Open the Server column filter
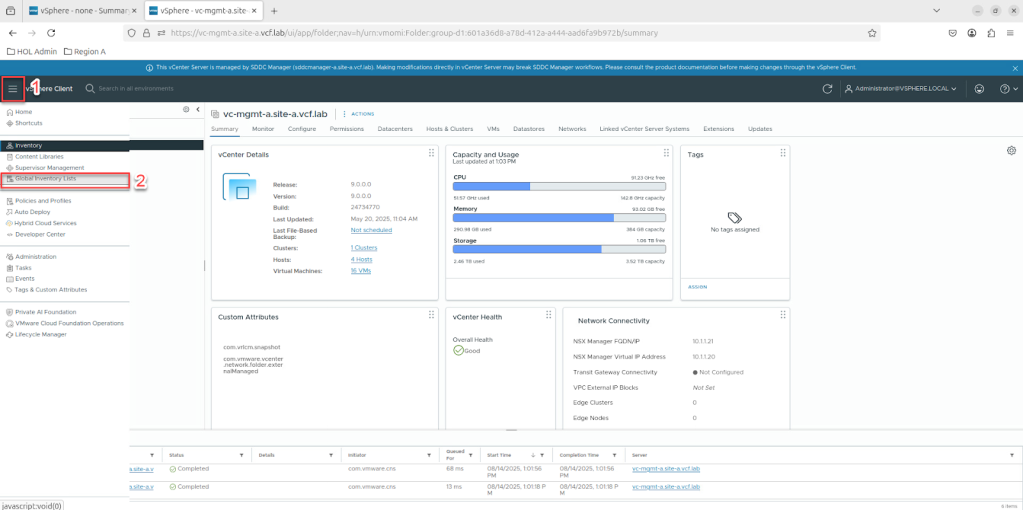 tap(1012, 455)
